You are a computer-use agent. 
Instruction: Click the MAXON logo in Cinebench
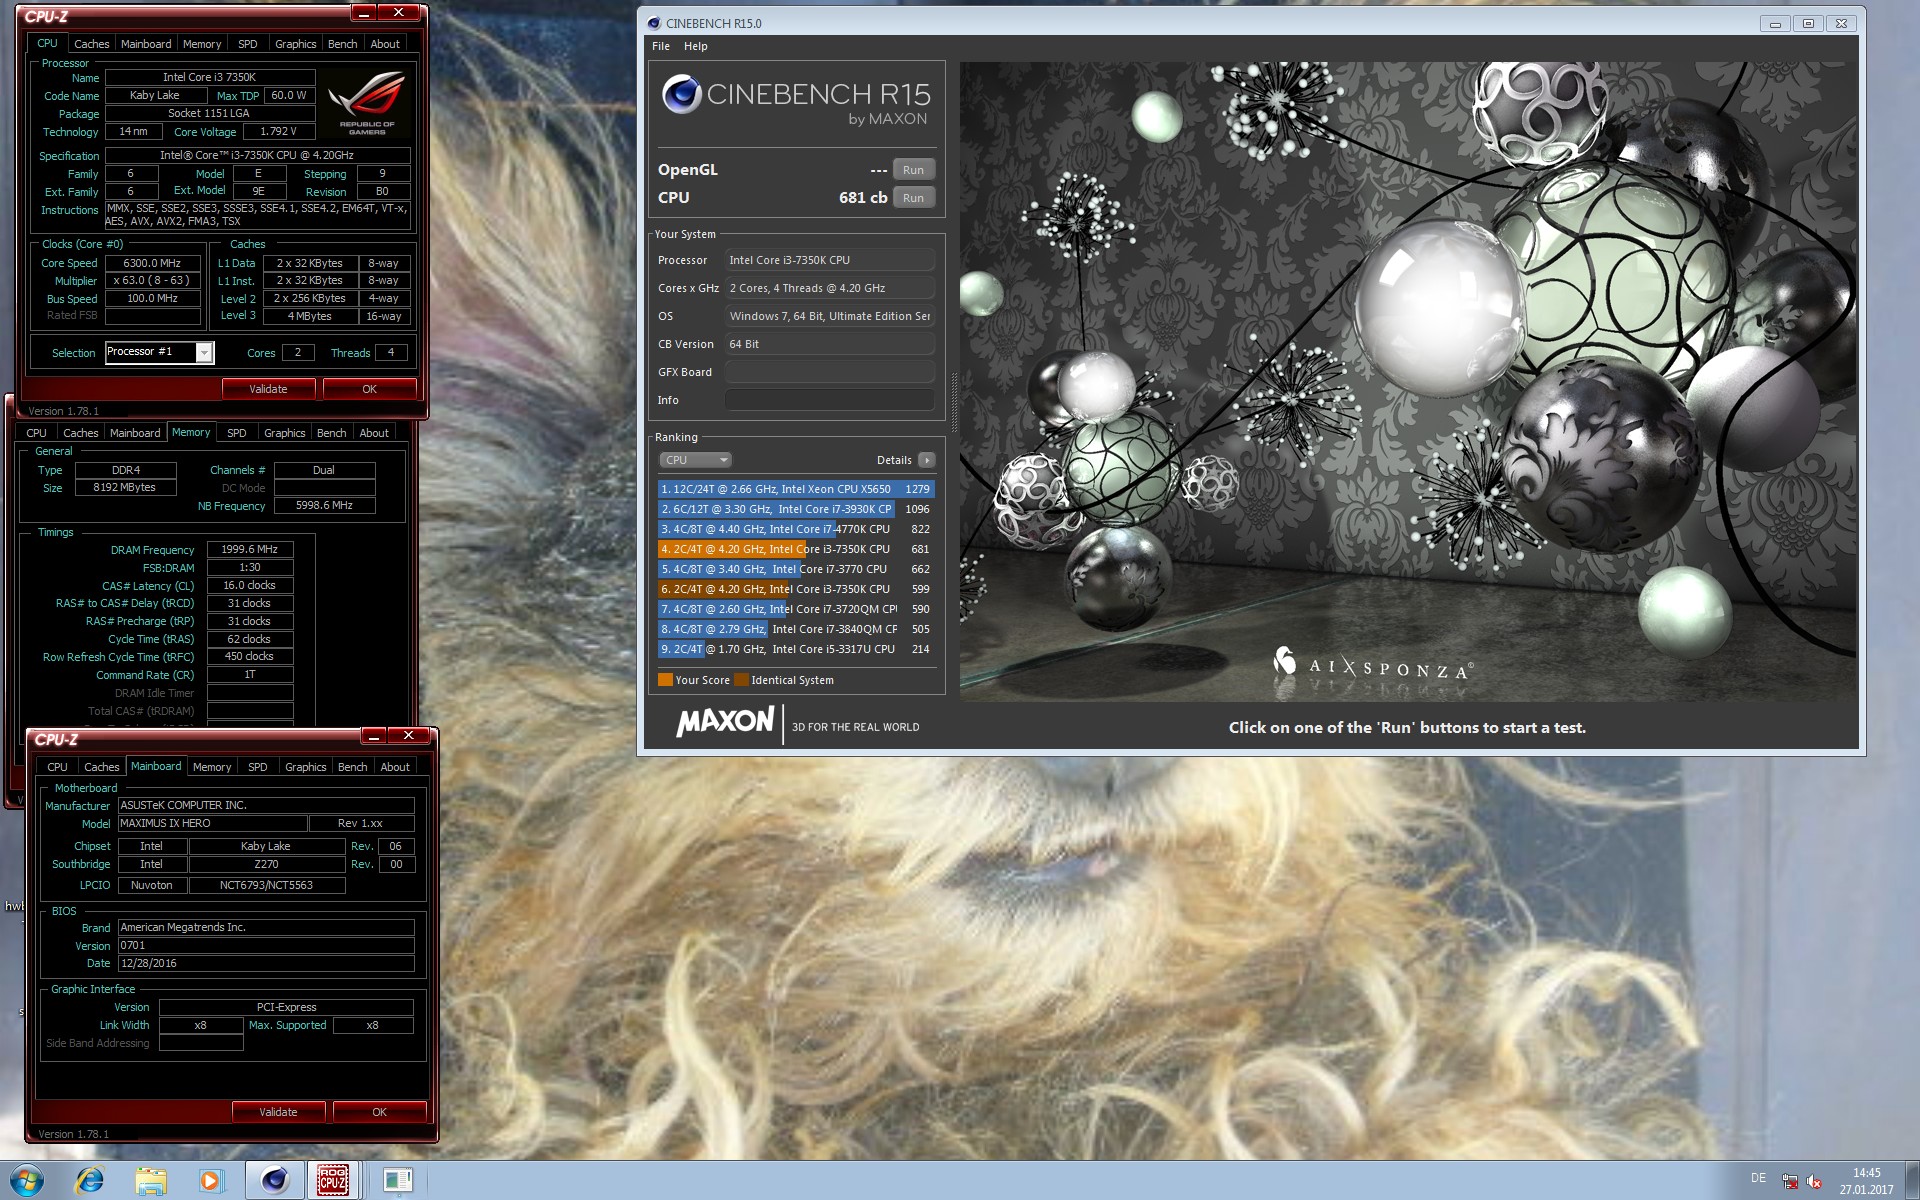(x=725, y=722)
